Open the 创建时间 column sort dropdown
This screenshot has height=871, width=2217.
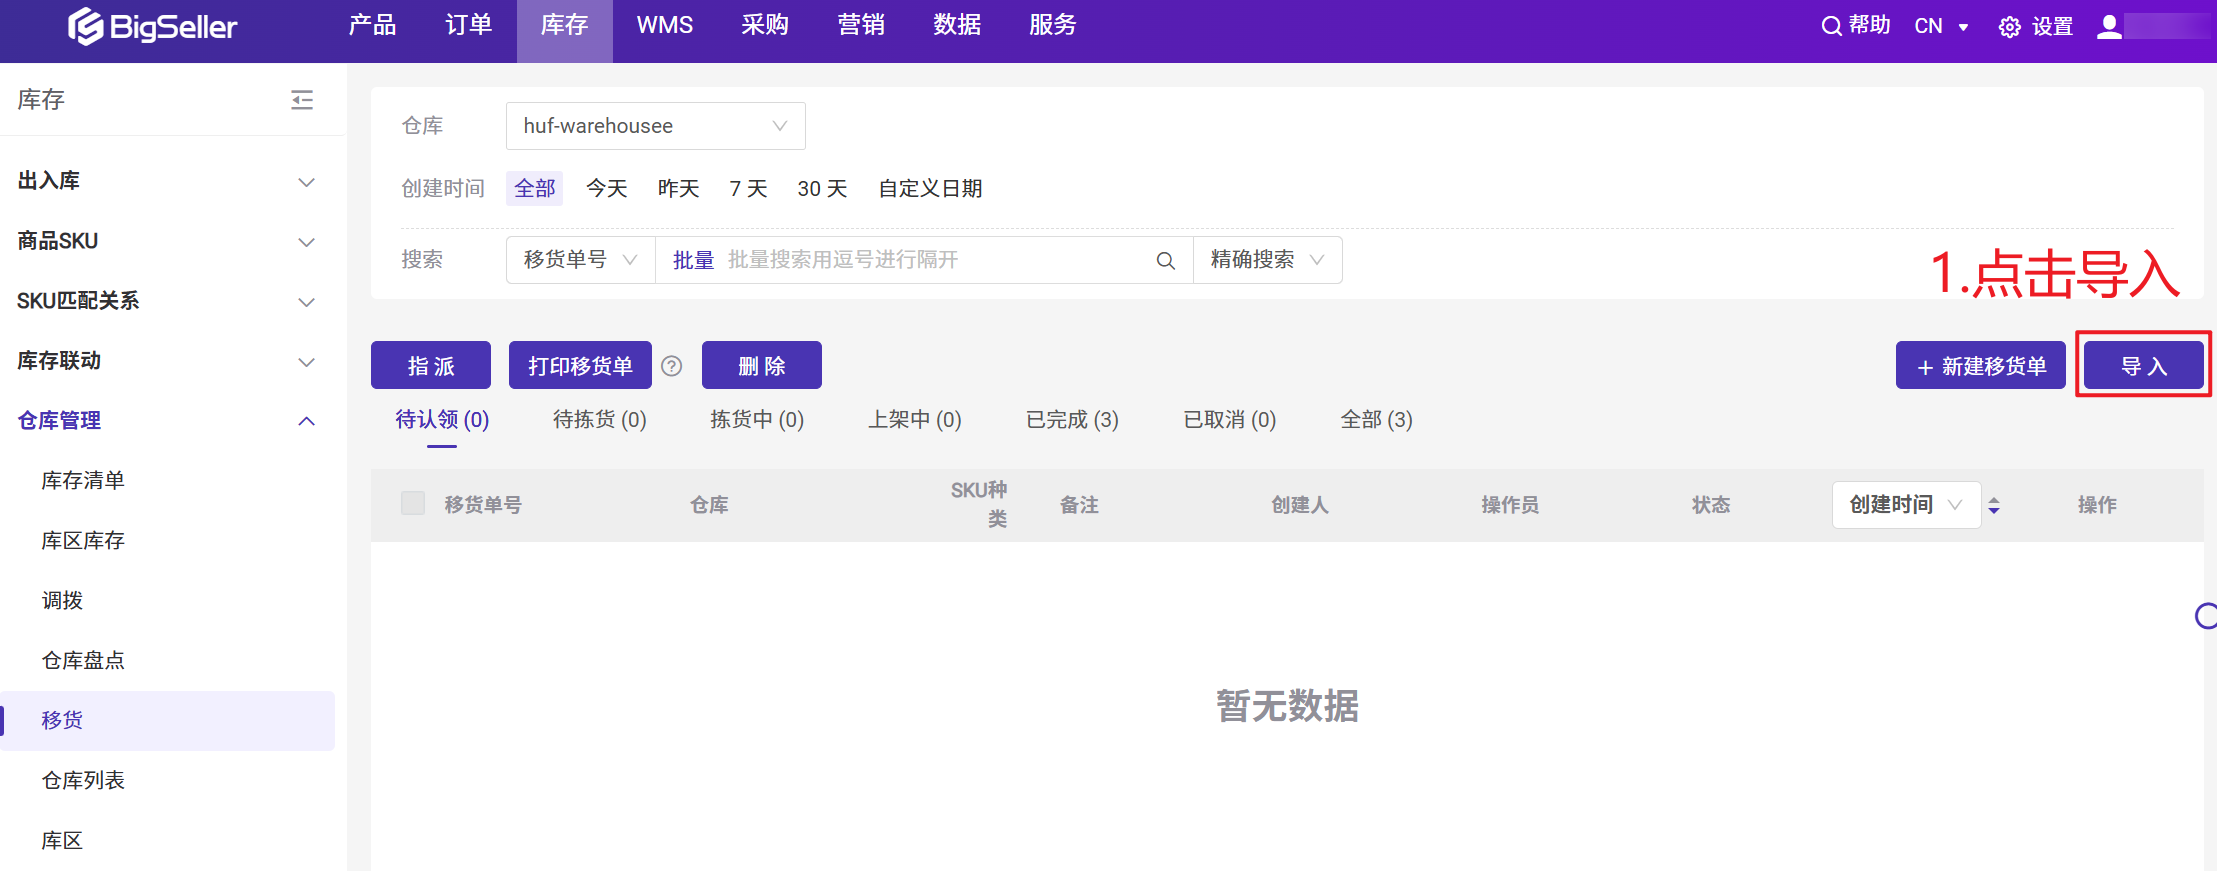tap(1906, 505)
